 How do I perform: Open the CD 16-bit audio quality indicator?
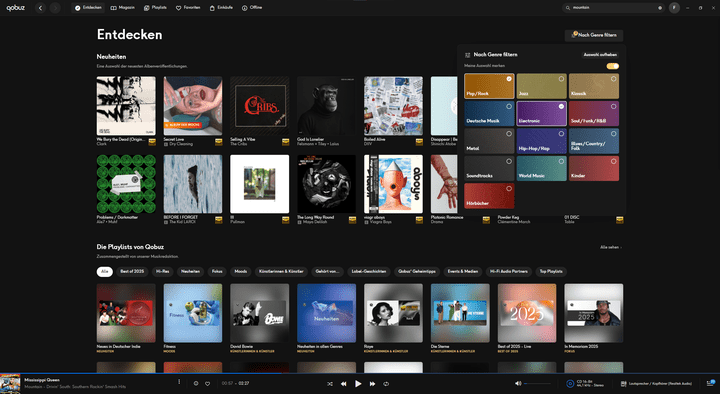[585, 383]
